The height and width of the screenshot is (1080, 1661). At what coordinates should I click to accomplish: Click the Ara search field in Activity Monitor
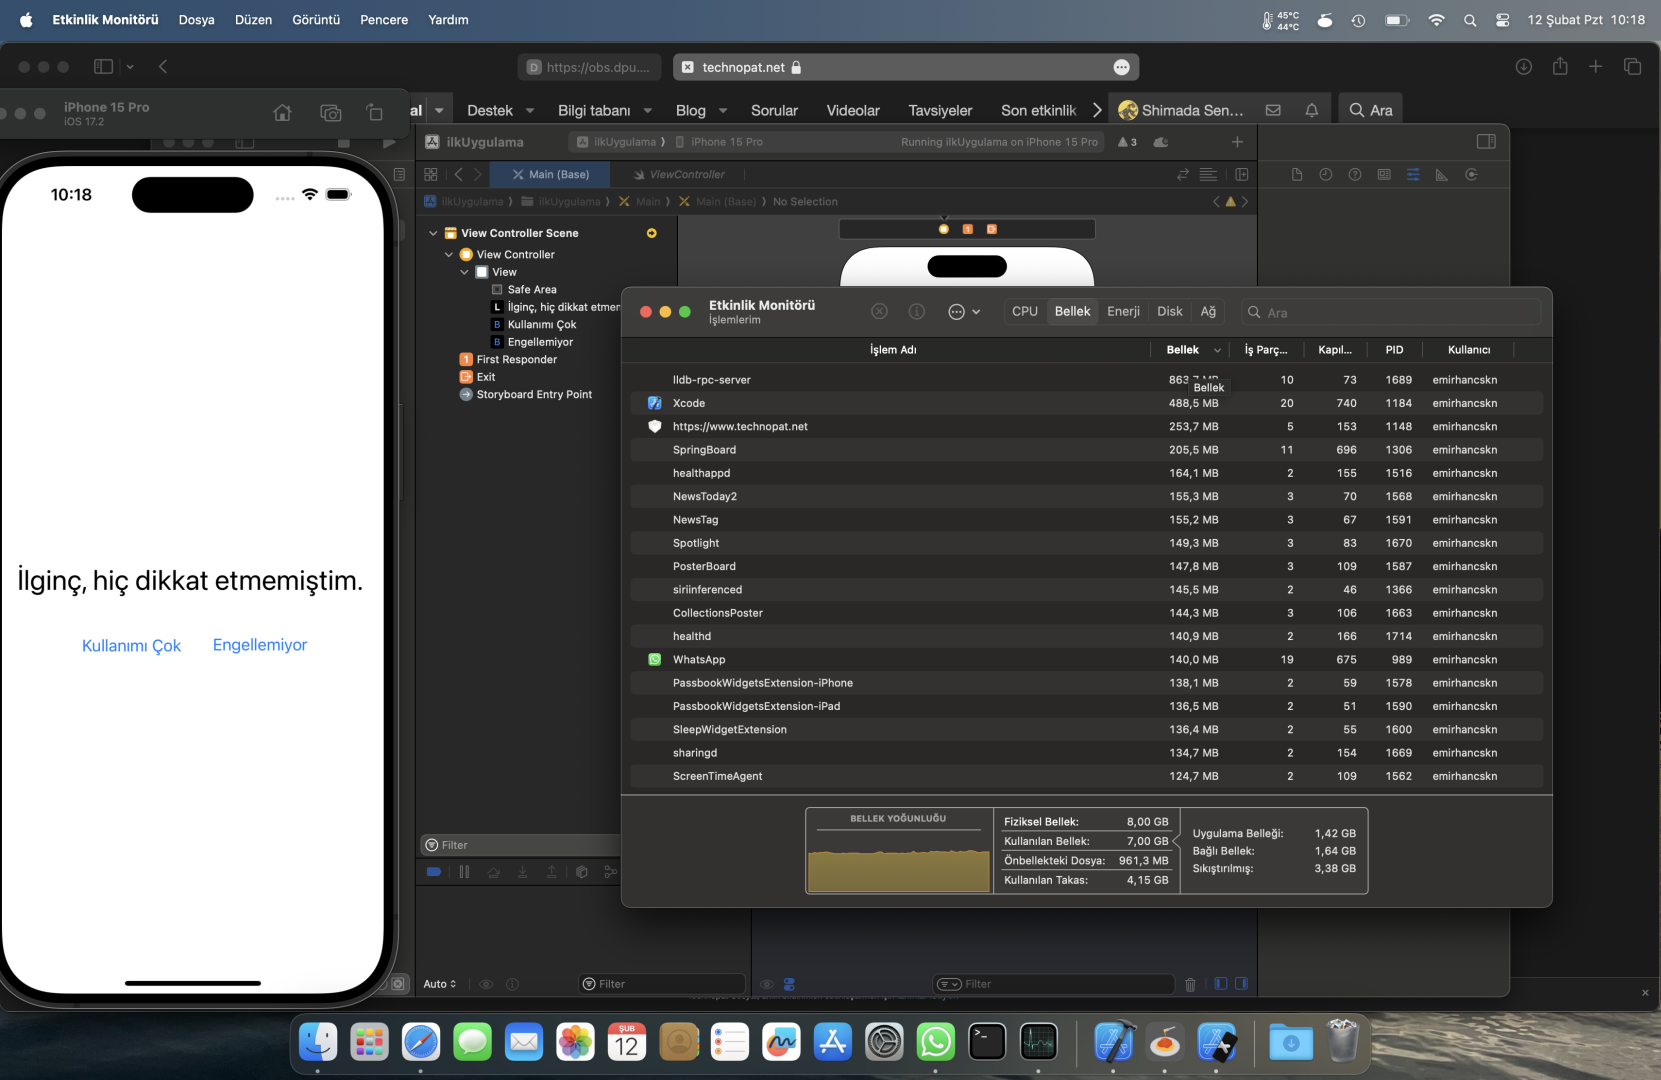point(1391,313)
